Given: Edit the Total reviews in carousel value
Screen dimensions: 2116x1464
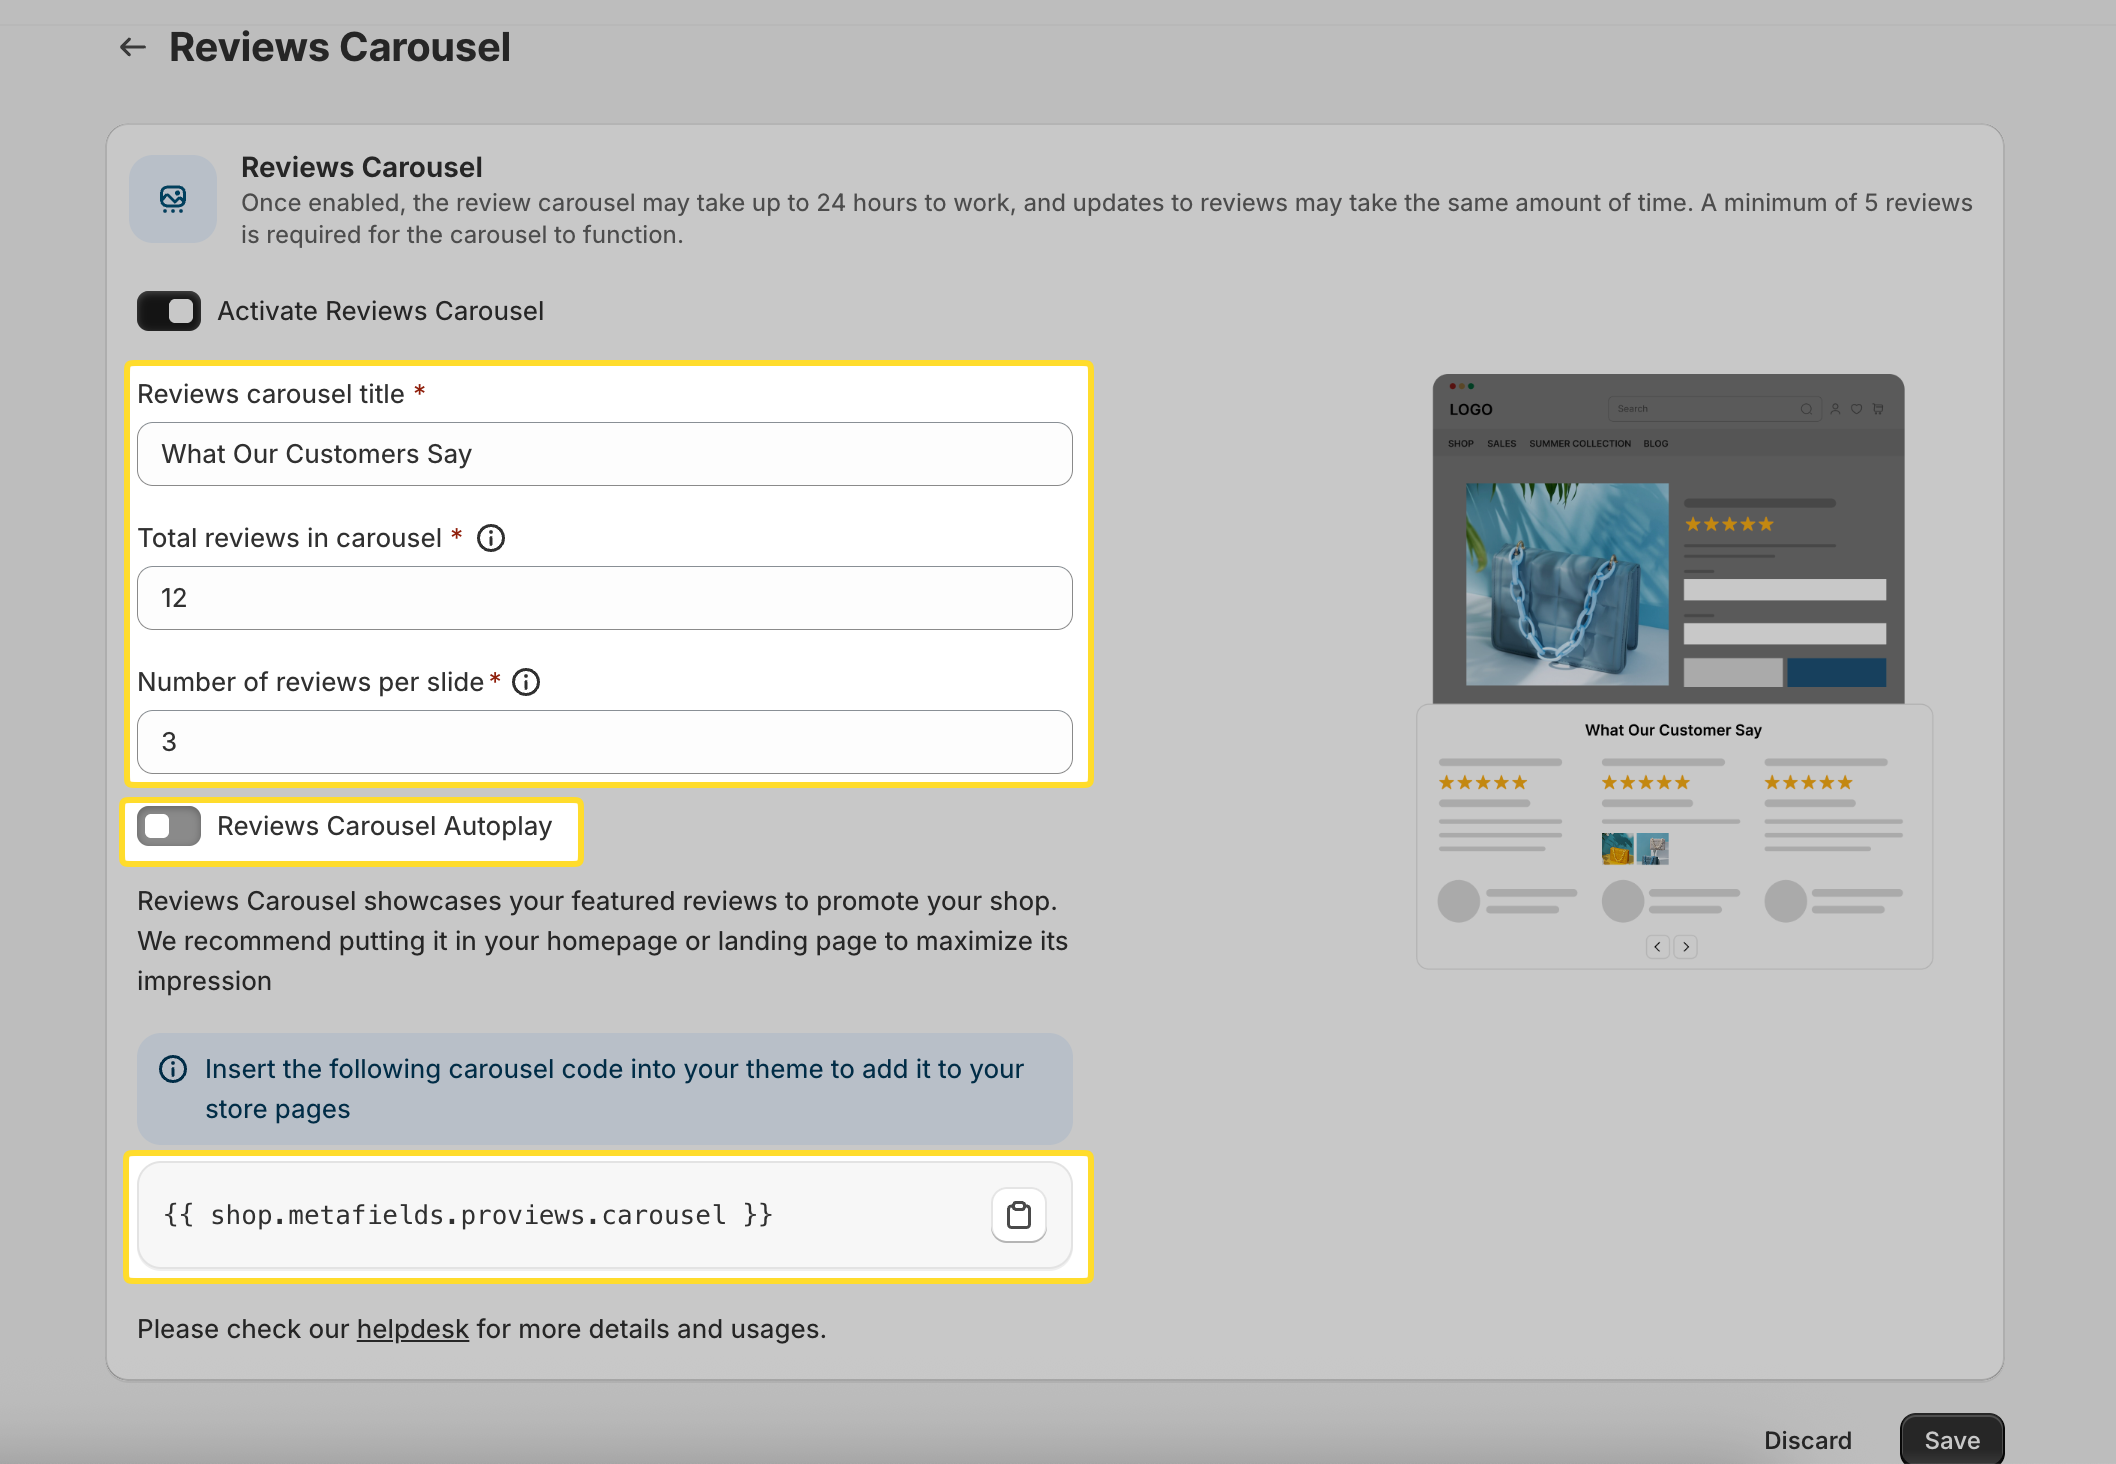Looking at the screenshot, I should [x=603, y=597].
